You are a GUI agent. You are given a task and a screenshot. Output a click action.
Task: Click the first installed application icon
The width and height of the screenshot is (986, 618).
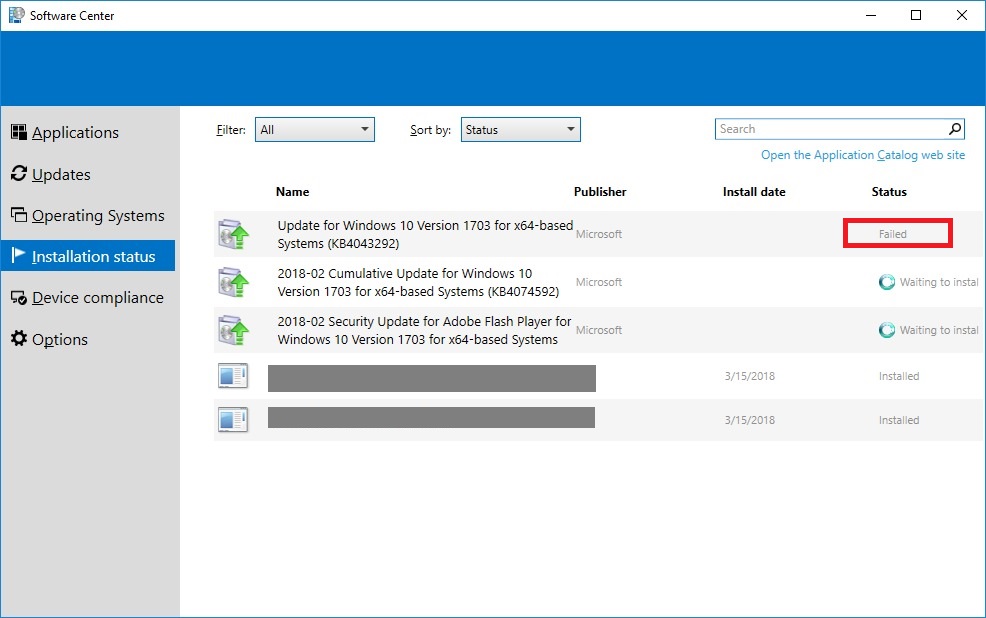233,377
